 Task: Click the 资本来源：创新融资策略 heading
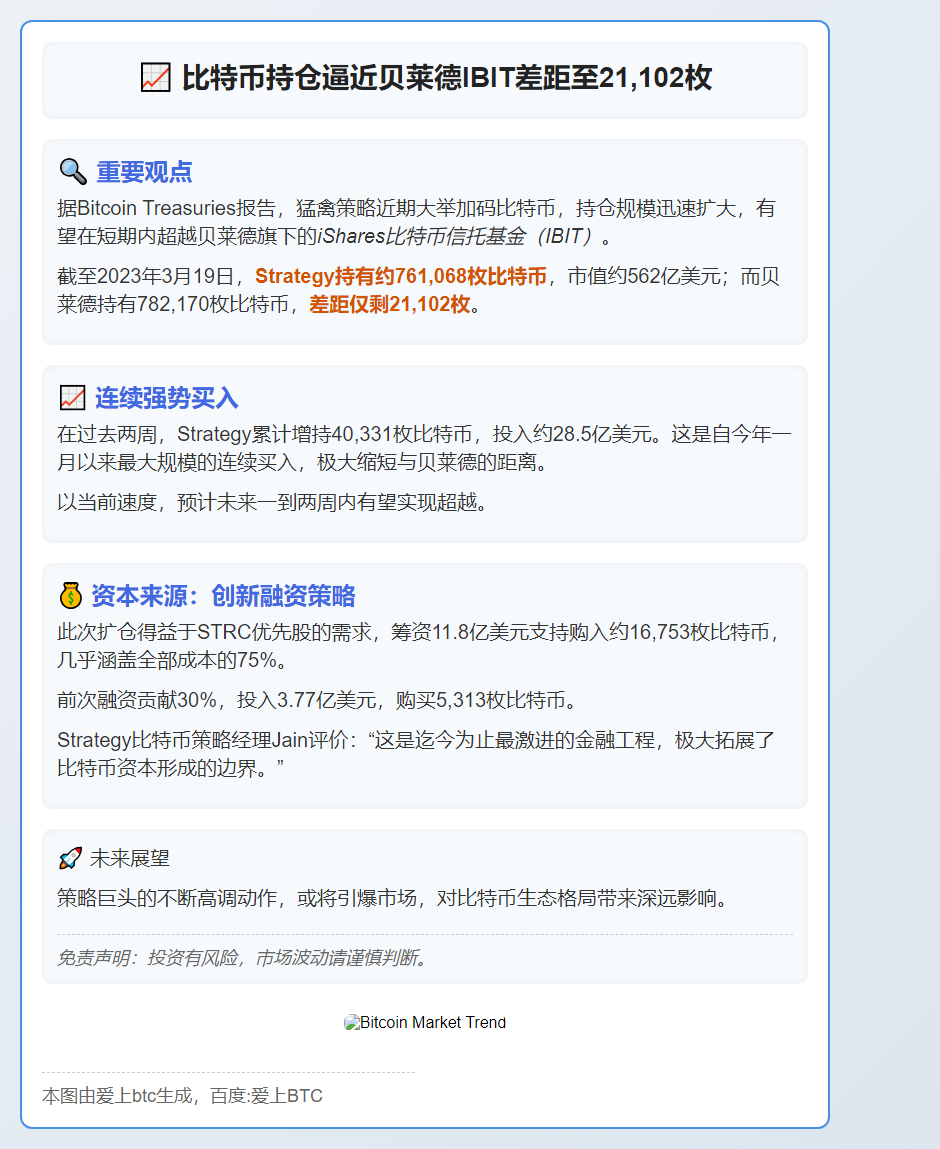[223, 596]
